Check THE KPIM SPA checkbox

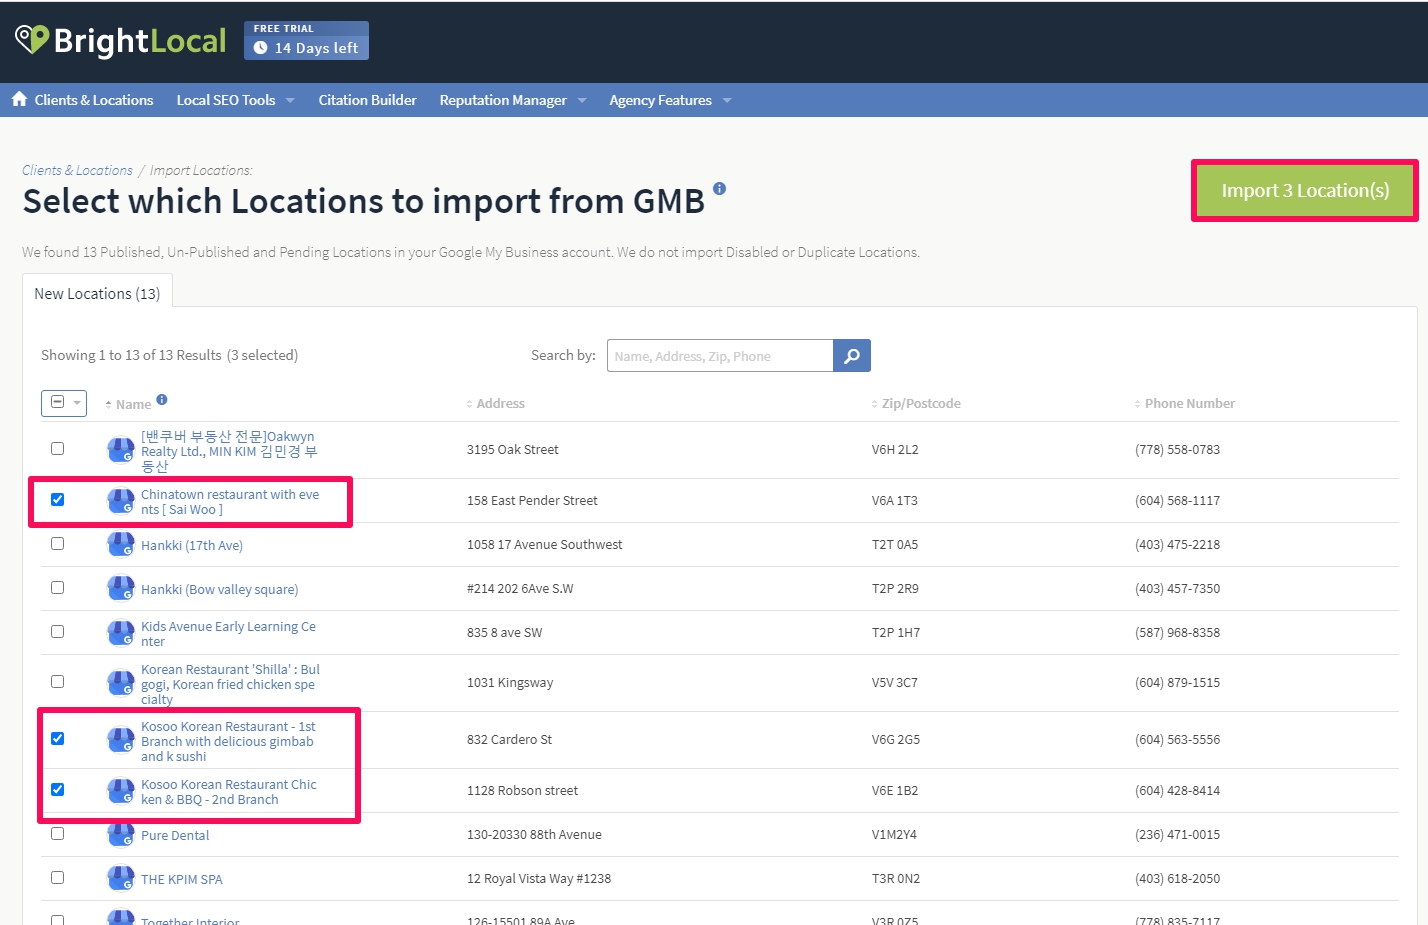(58, 878)
